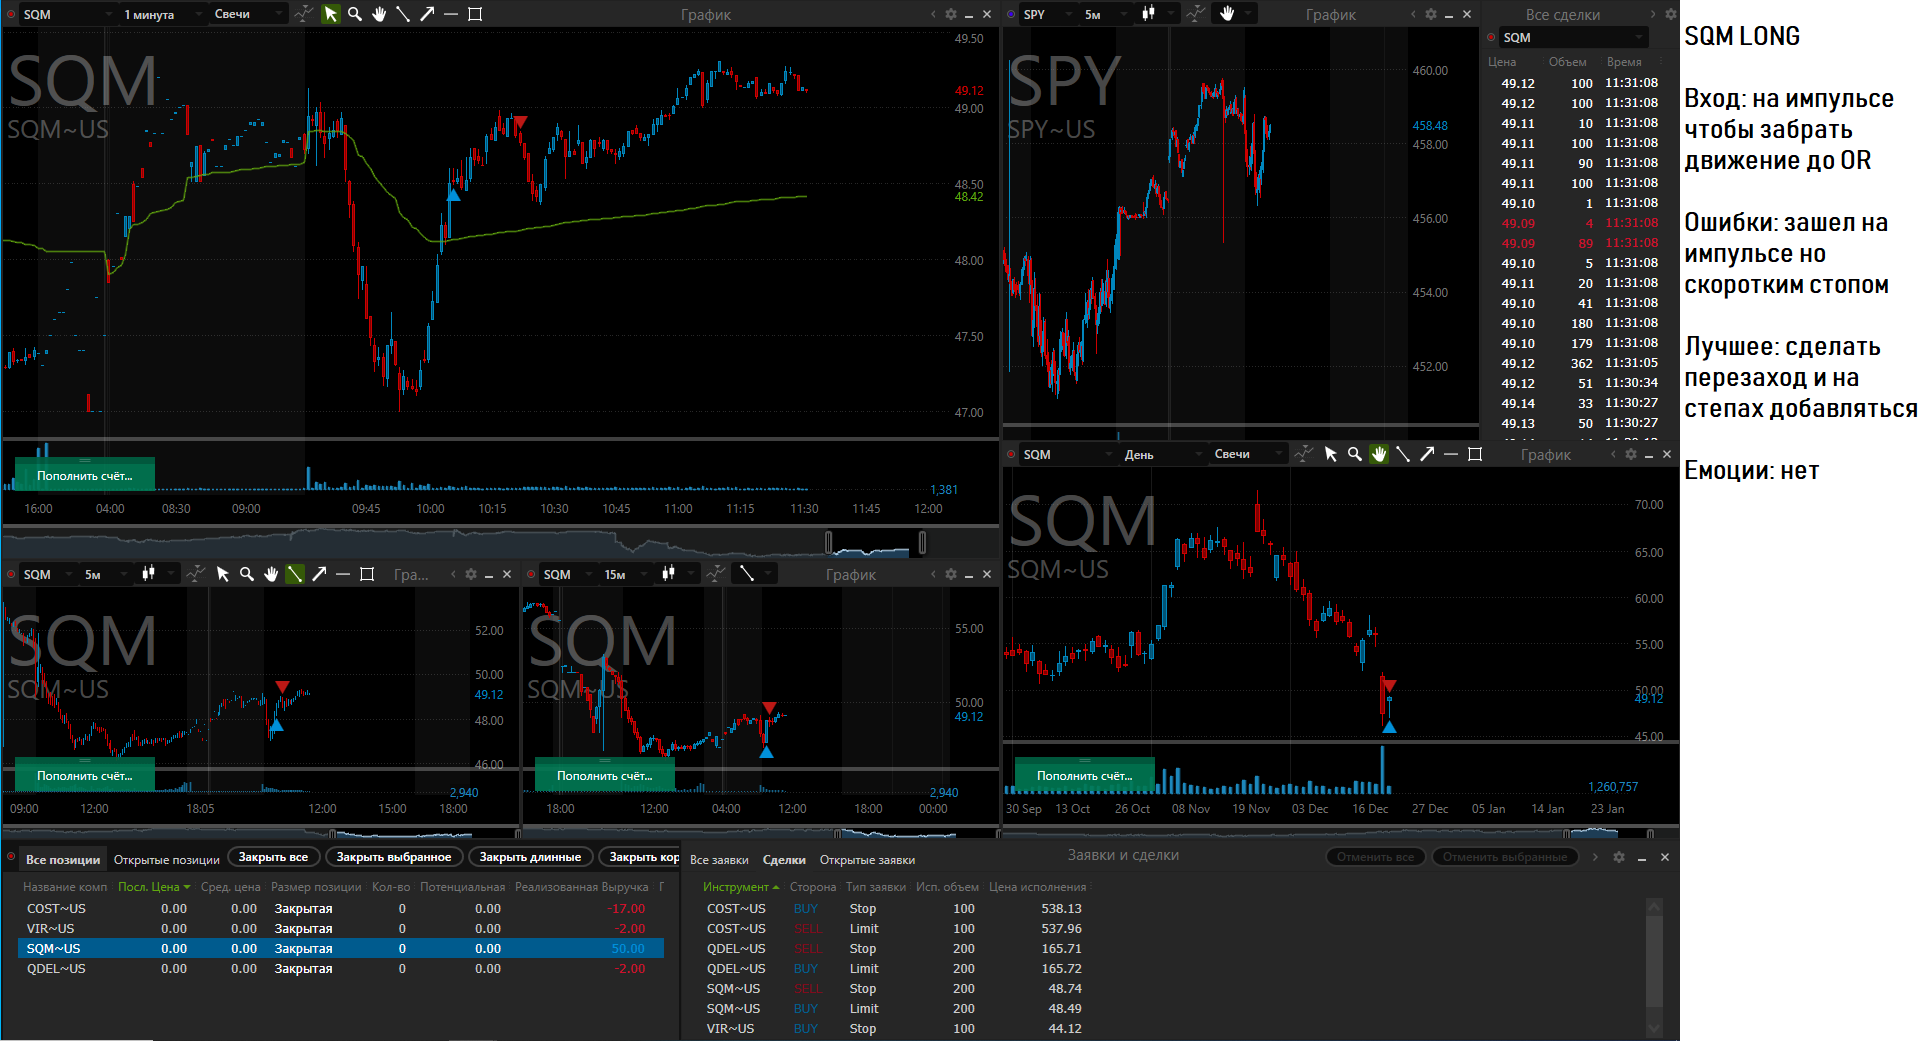Toggle link indicator of SQM 5м chart

[11, 574]
